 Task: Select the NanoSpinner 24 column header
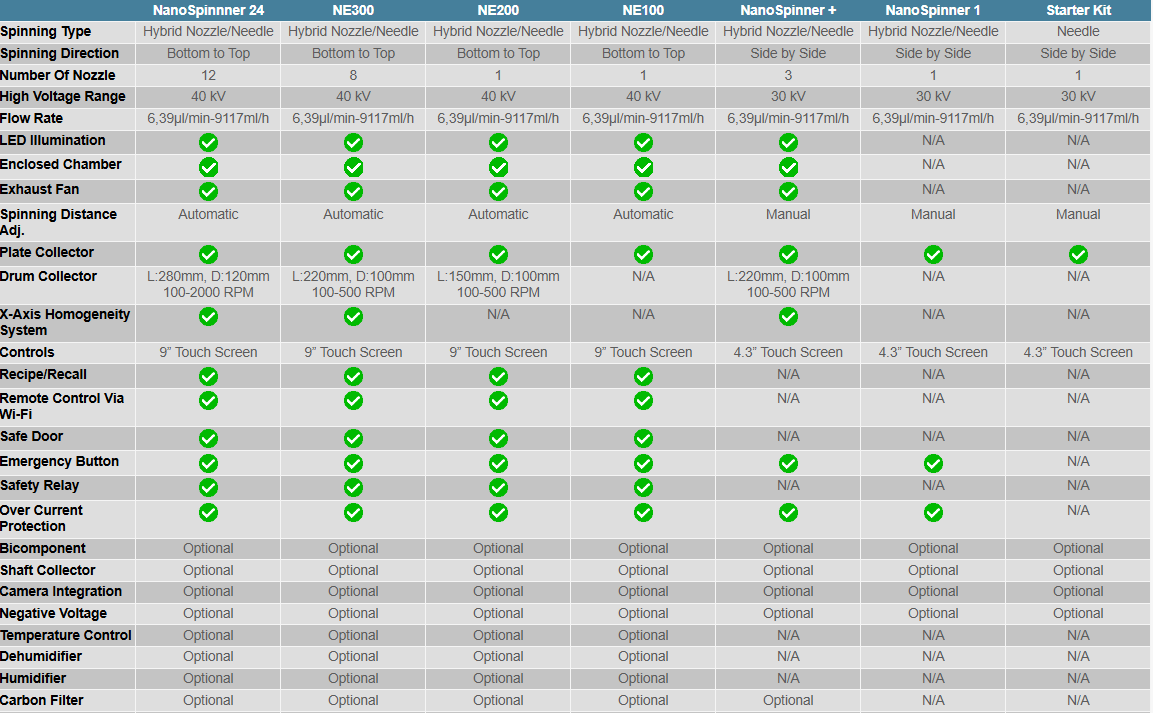pyautogui.click(x=208, y=10)
